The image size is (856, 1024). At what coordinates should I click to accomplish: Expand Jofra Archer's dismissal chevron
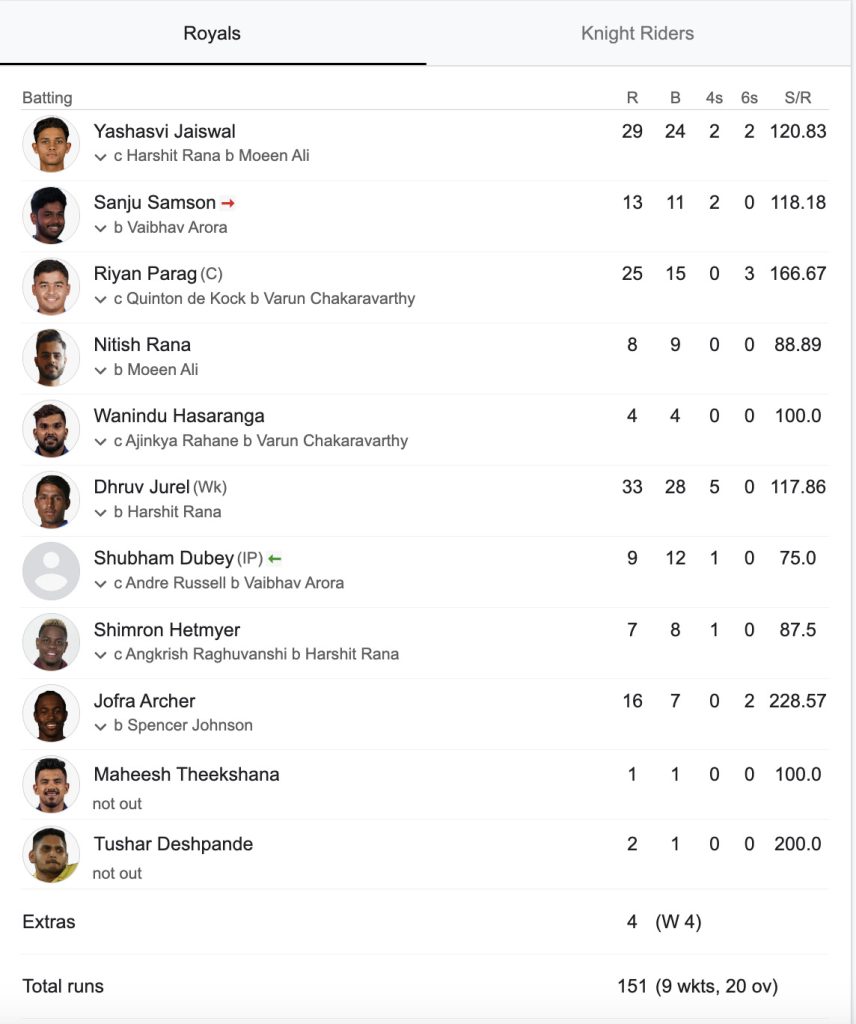100,726
